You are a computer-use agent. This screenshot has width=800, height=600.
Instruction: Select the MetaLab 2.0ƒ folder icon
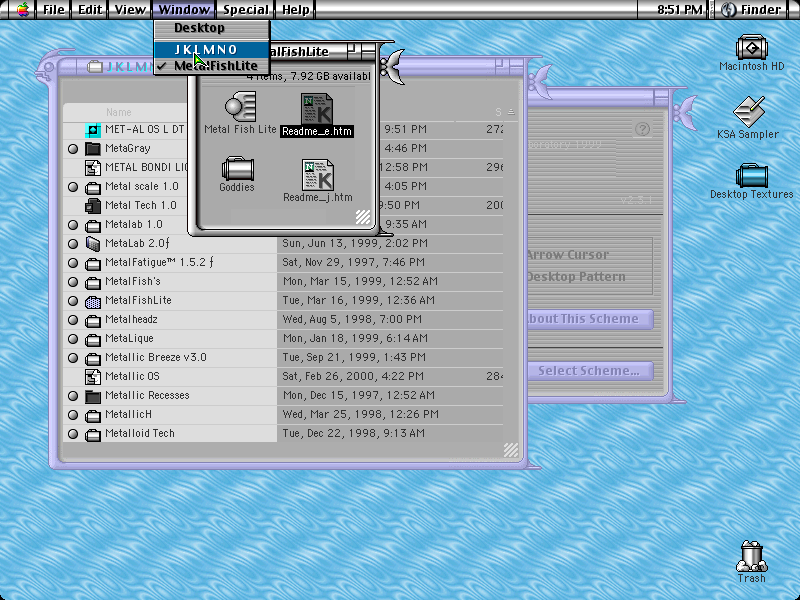pos(93,244)
